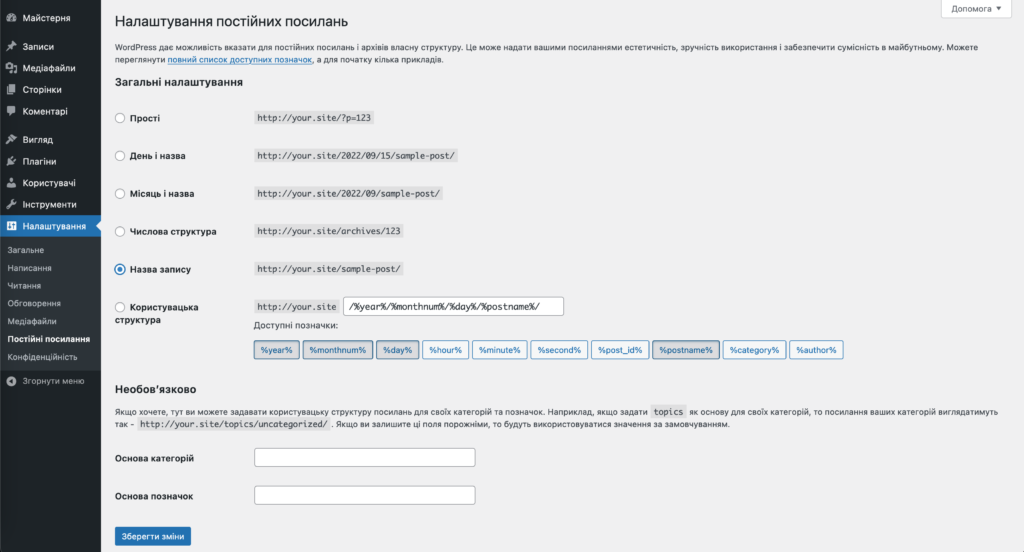Open Коментарі via its speech bubble icon
This screenshot has width=1024, height=552.
(11, 111)
